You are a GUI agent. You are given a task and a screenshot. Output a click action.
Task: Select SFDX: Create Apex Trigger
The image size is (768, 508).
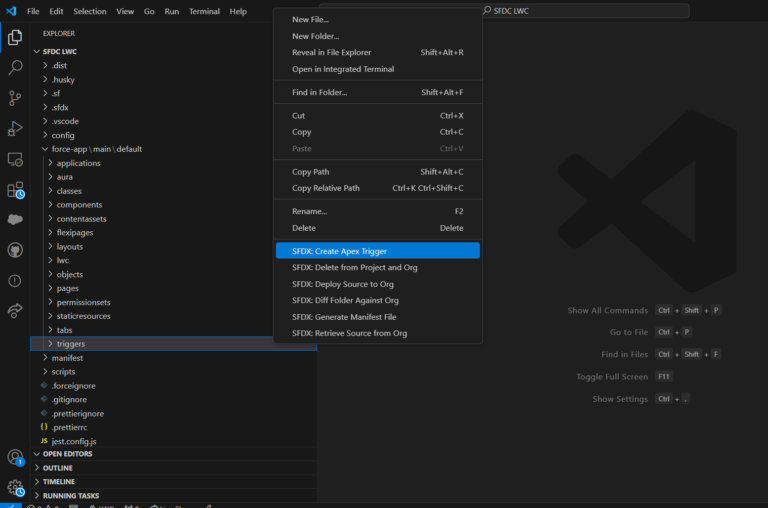click(339, 251)
